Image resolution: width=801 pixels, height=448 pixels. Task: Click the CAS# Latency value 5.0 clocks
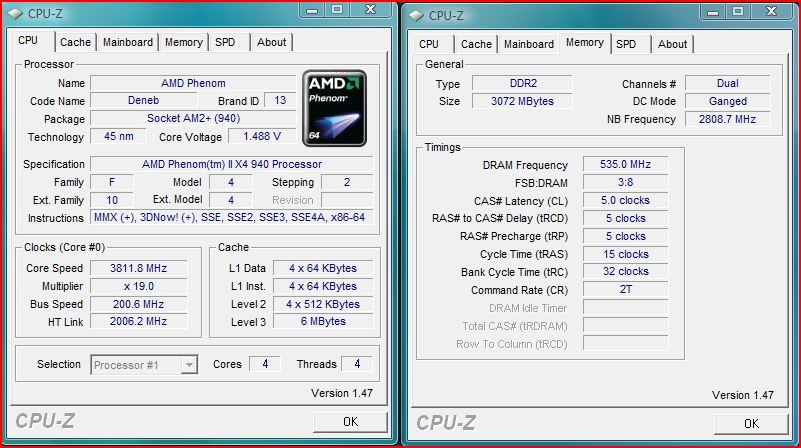click(x=625, y=200)
